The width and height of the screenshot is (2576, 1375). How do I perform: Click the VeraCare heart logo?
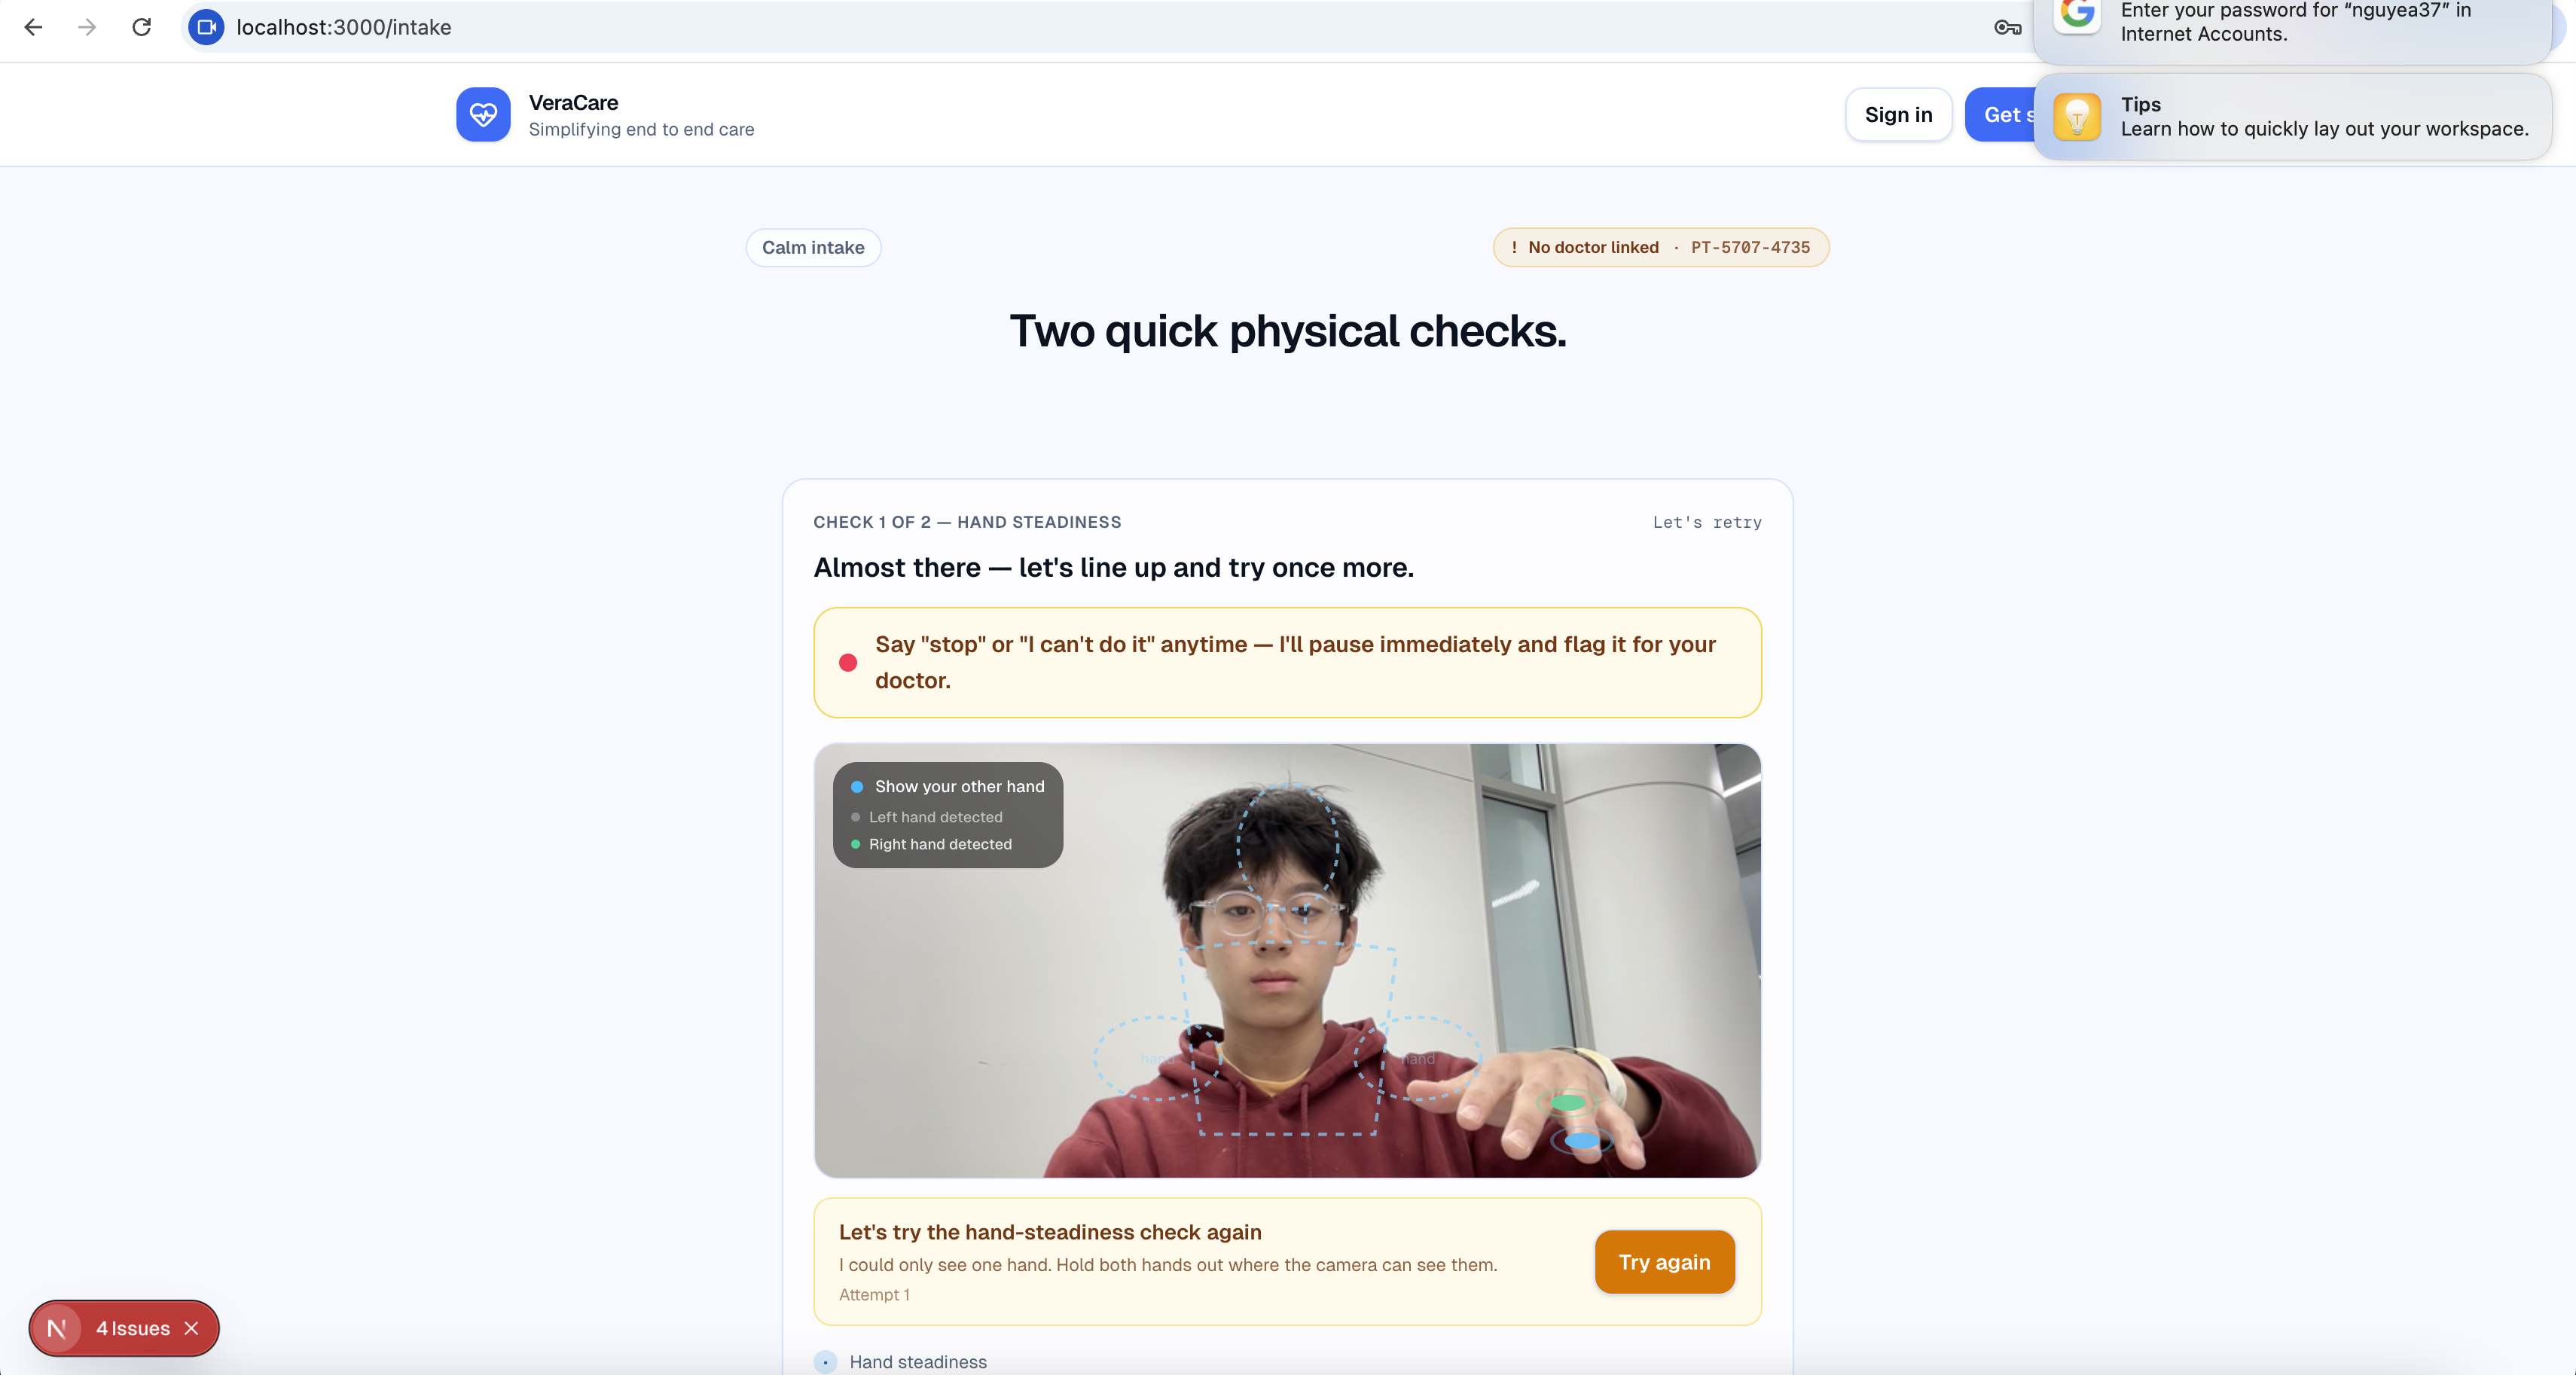(x=483, y=115)
